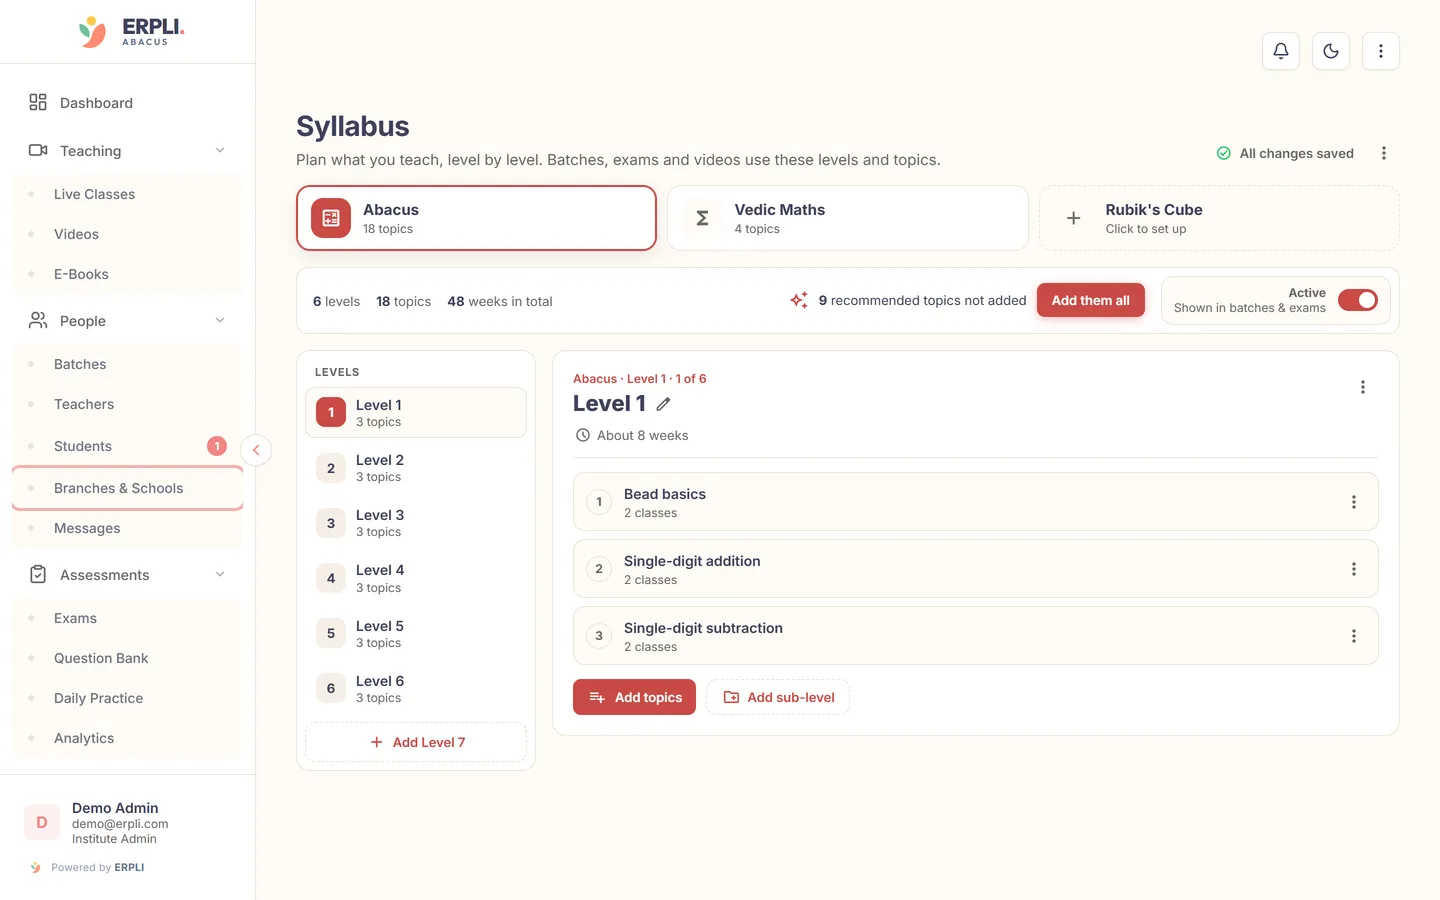Collapse sidebar with round arrow button

256,450
